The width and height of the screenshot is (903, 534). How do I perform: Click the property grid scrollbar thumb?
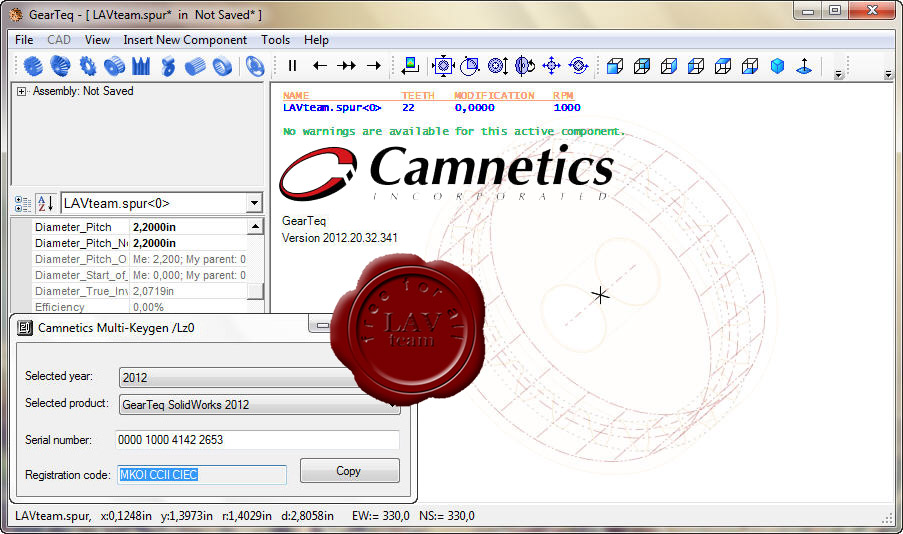pyautogui.click(x=255, y=291)
